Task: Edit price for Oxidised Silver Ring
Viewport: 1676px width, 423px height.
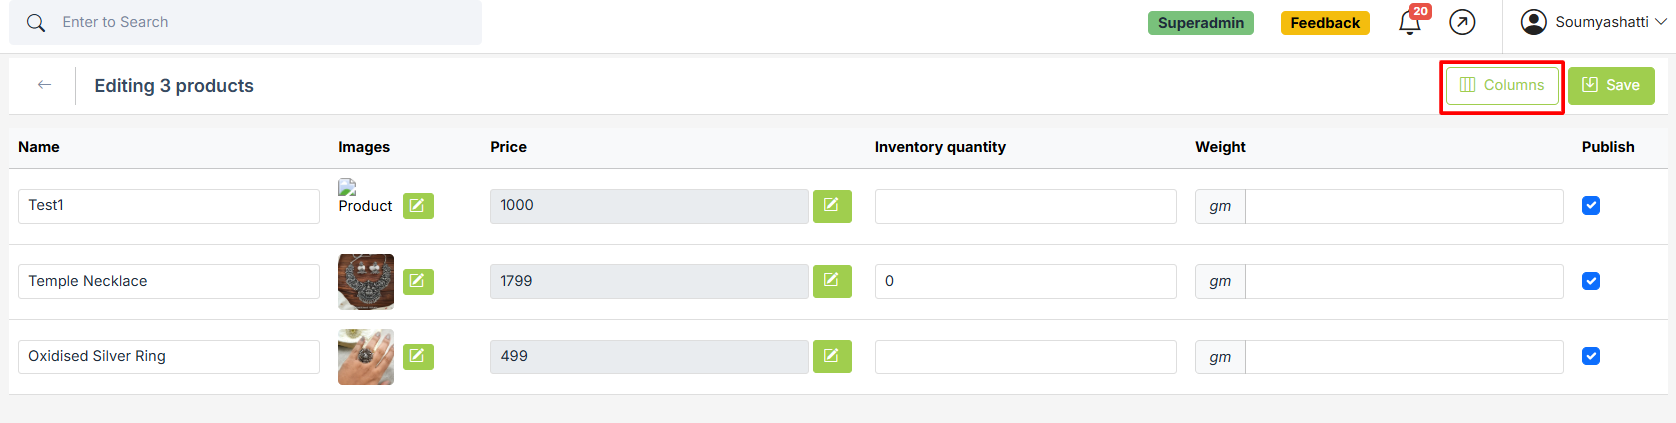Action: pos(831,356)
